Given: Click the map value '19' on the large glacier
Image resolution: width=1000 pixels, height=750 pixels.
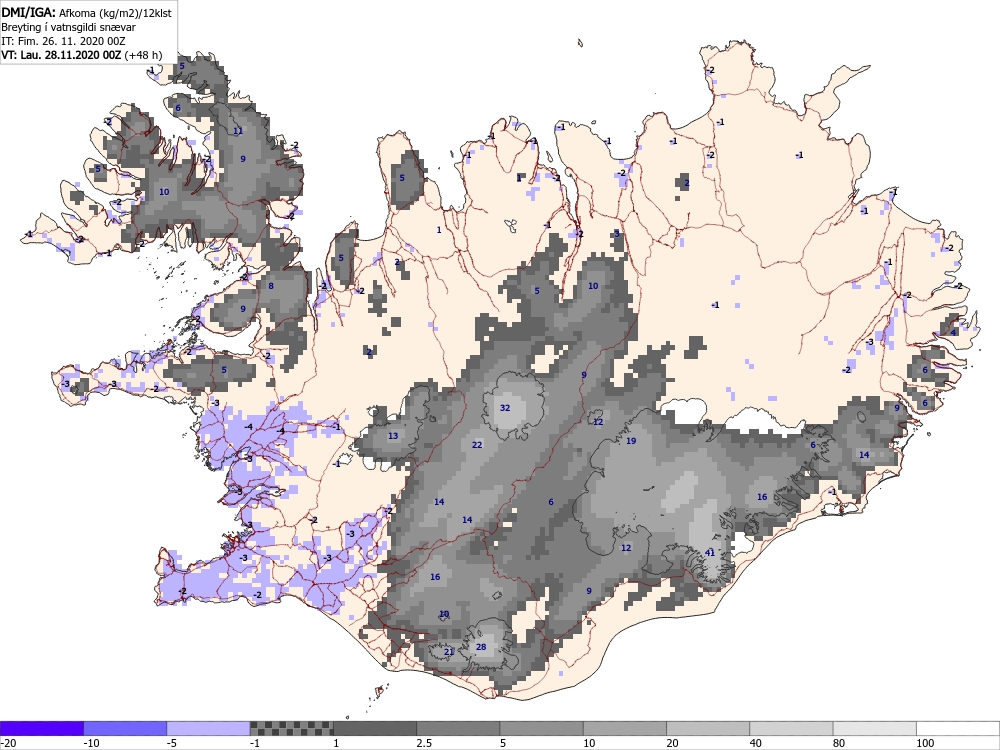Looking at the screenshot, I should (631, 441).
